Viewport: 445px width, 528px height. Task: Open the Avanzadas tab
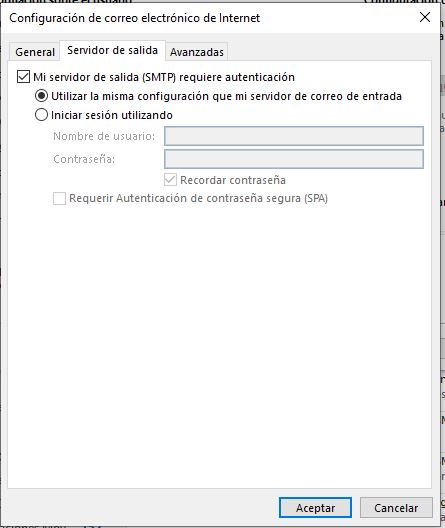[197, 52]
